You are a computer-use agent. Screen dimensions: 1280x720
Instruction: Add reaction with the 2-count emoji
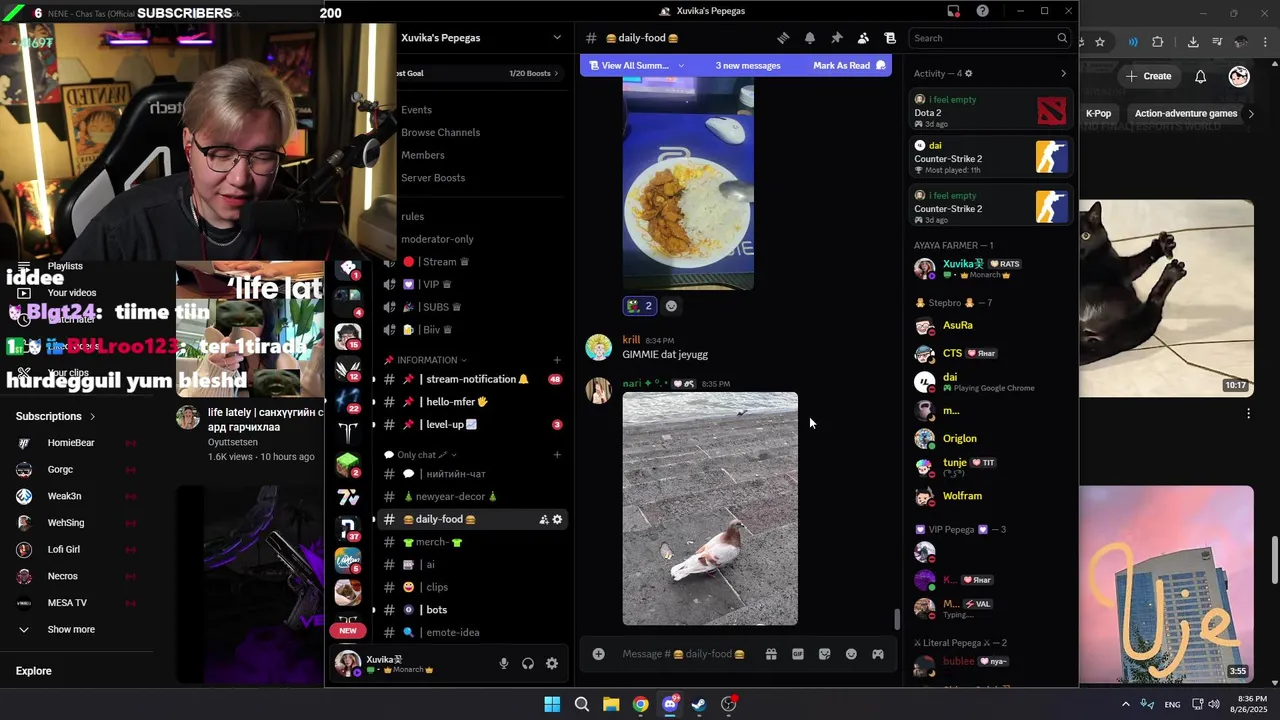point(640,306)
